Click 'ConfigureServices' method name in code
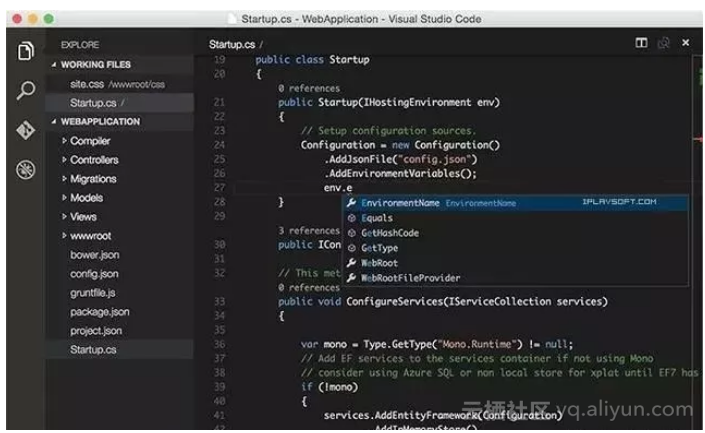The height and width of the screenshot is (433, 705). click(x=394, y=302)
